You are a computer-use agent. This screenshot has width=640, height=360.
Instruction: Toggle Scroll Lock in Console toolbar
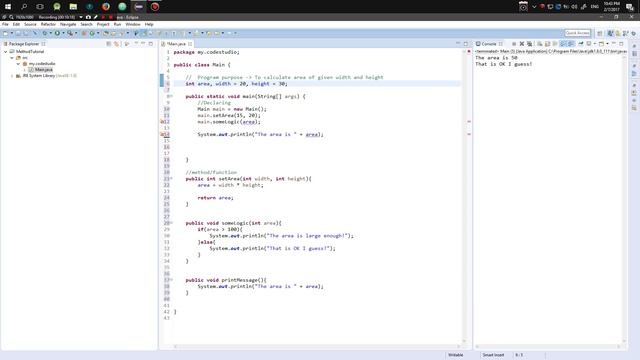click(547, 44)
